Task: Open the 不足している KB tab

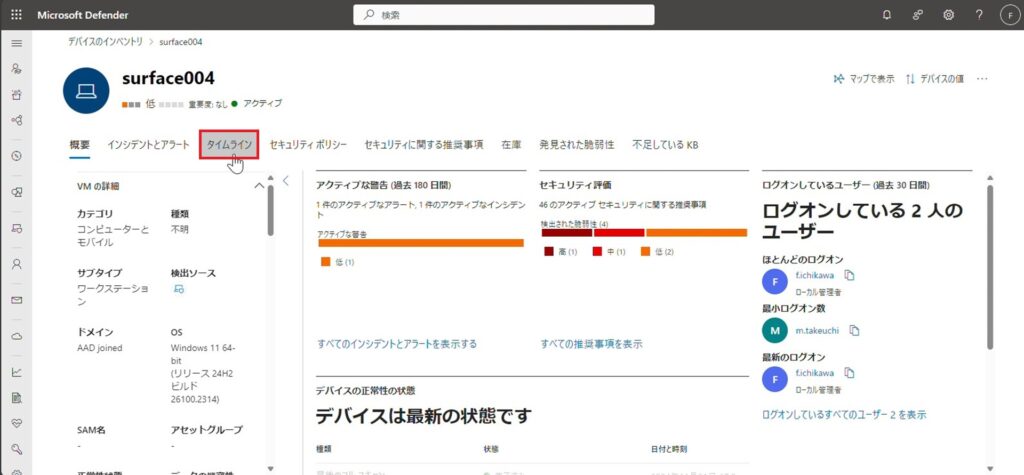Action: (665, 145)
